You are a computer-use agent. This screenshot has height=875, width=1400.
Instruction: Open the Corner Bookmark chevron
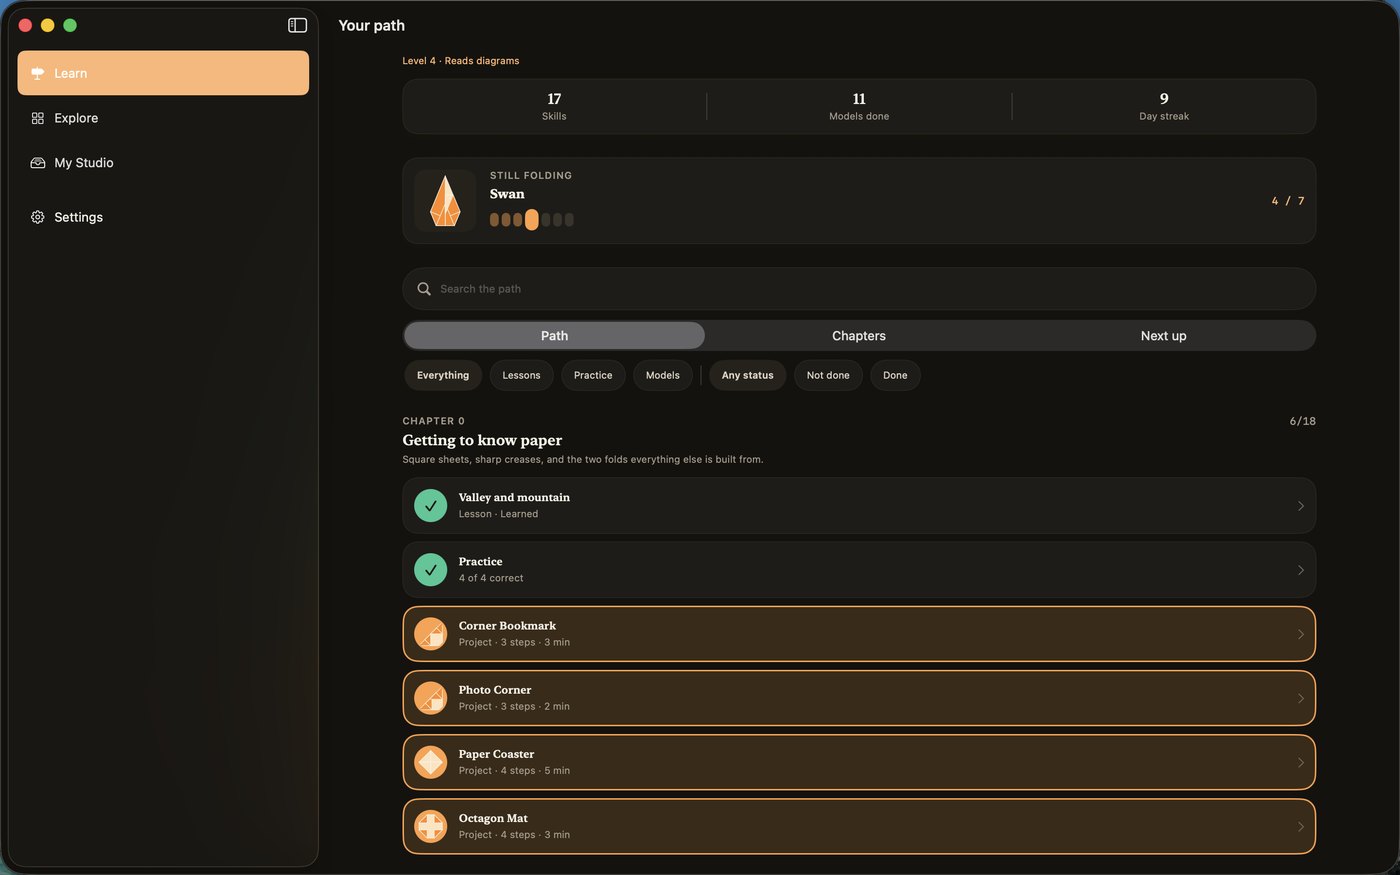pos(1300,634)
